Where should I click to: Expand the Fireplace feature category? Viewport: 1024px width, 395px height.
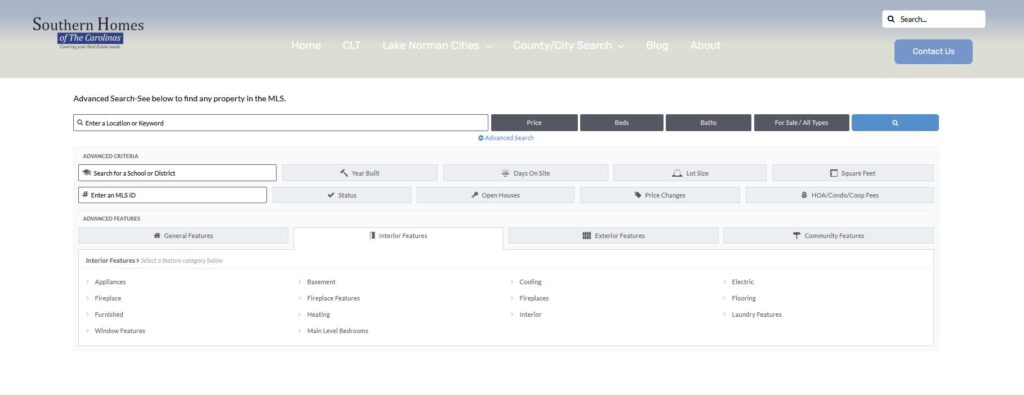coord(108,298)
